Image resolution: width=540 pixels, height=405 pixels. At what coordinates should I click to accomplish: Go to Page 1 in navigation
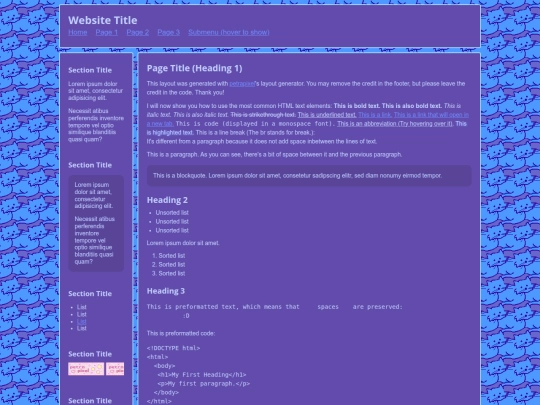click(107, 32)
